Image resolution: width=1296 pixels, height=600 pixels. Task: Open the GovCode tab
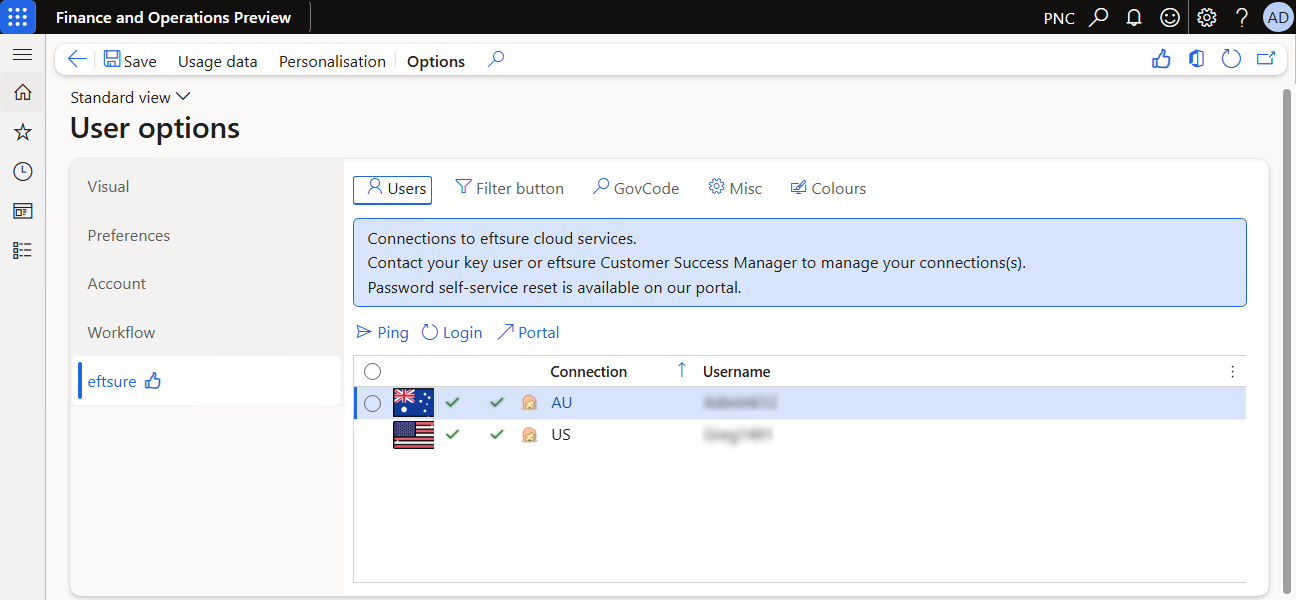pyautogui.click(x=635, y=188)
